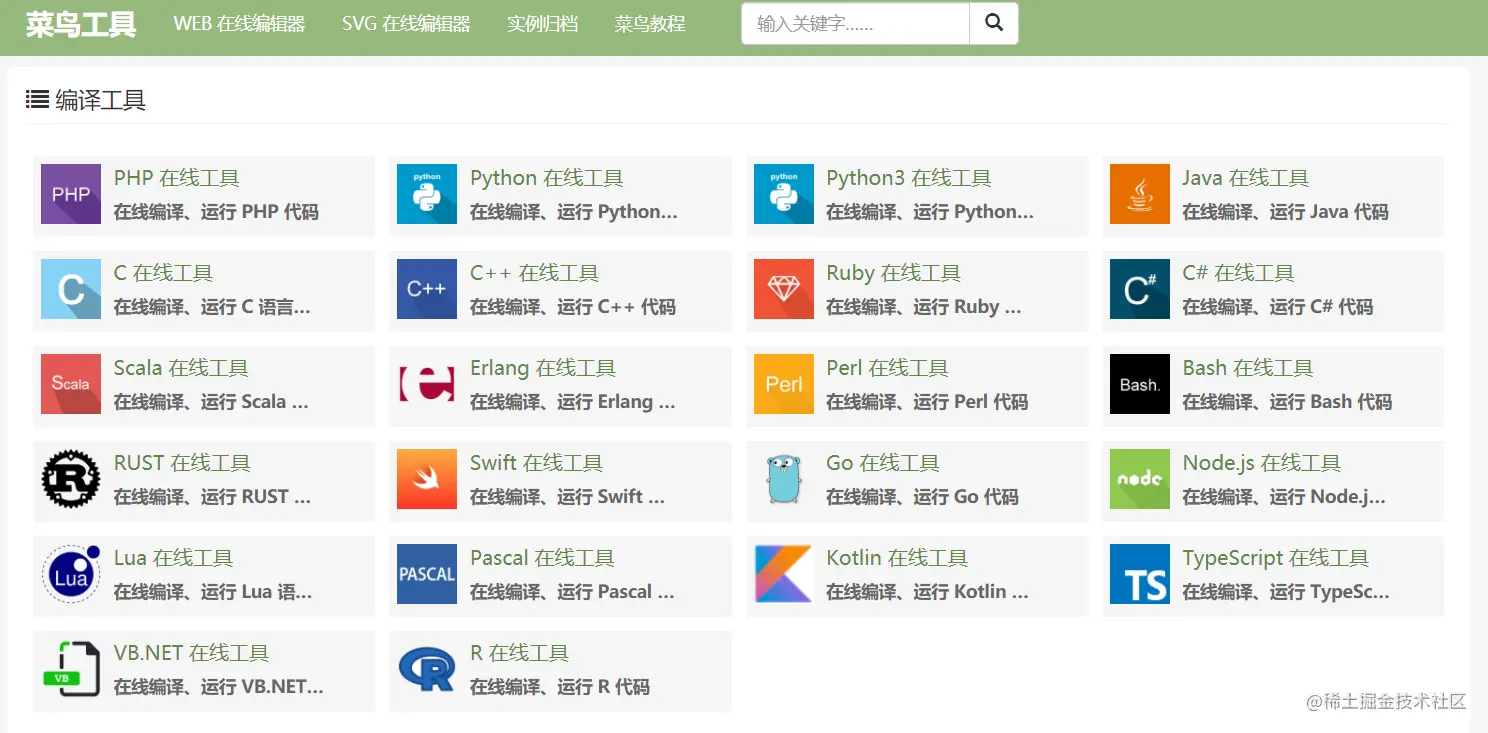Click the blue TypeScript TS icon
Image resolution: width=1488 pixels, height=733 pixels.
pyautogui.click(x=1140, y=574)
